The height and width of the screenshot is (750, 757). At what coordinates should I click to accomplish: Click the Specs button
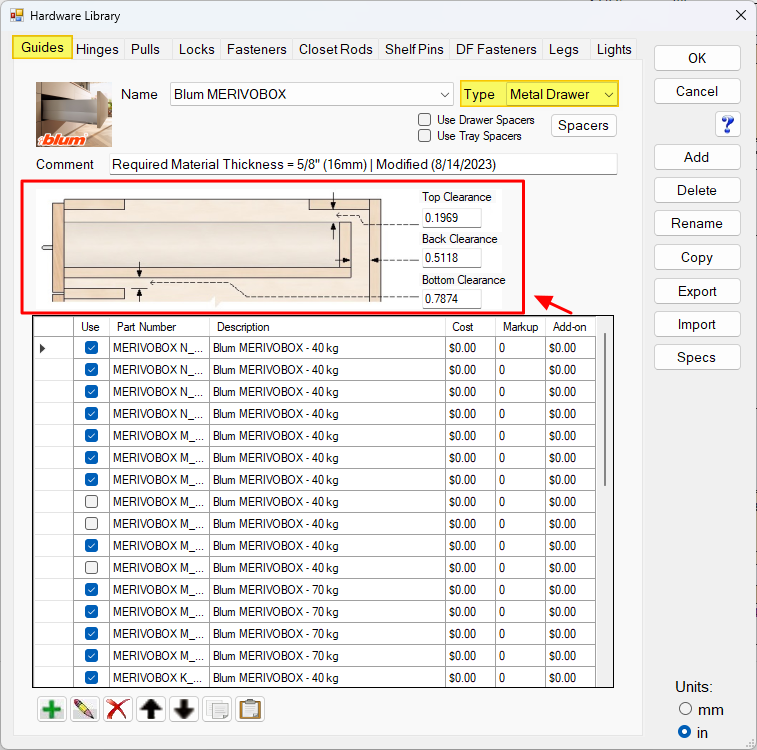click(696, 357)
